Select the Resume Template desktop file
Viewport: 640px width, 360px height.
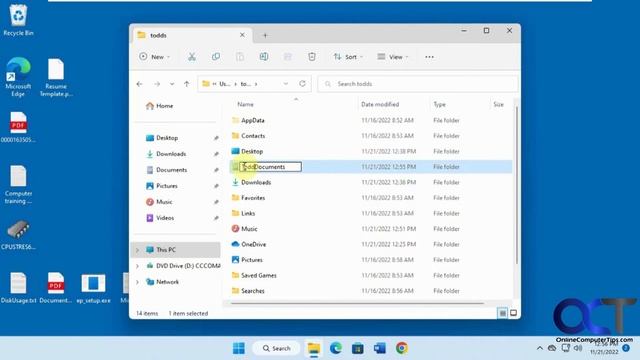pyautogui.click(x=56, y=78)
